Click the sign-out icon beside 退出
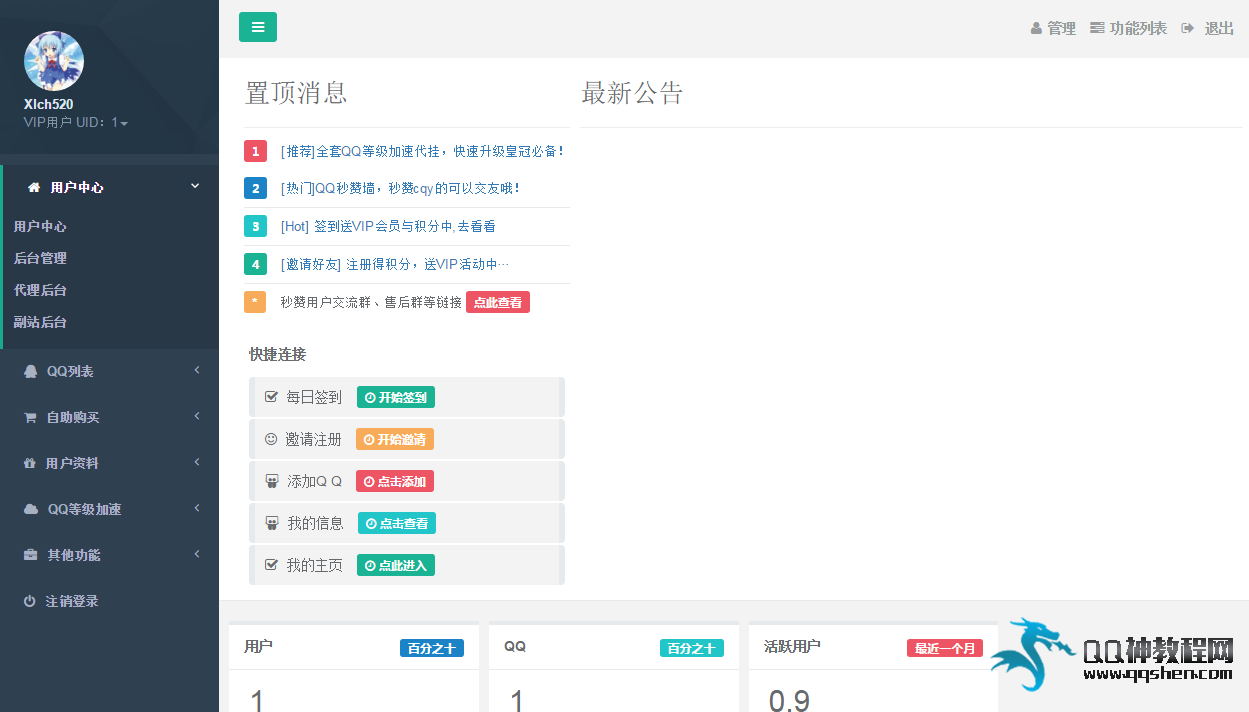This screenshot has height=712, width=1249. pos(1188,28)
